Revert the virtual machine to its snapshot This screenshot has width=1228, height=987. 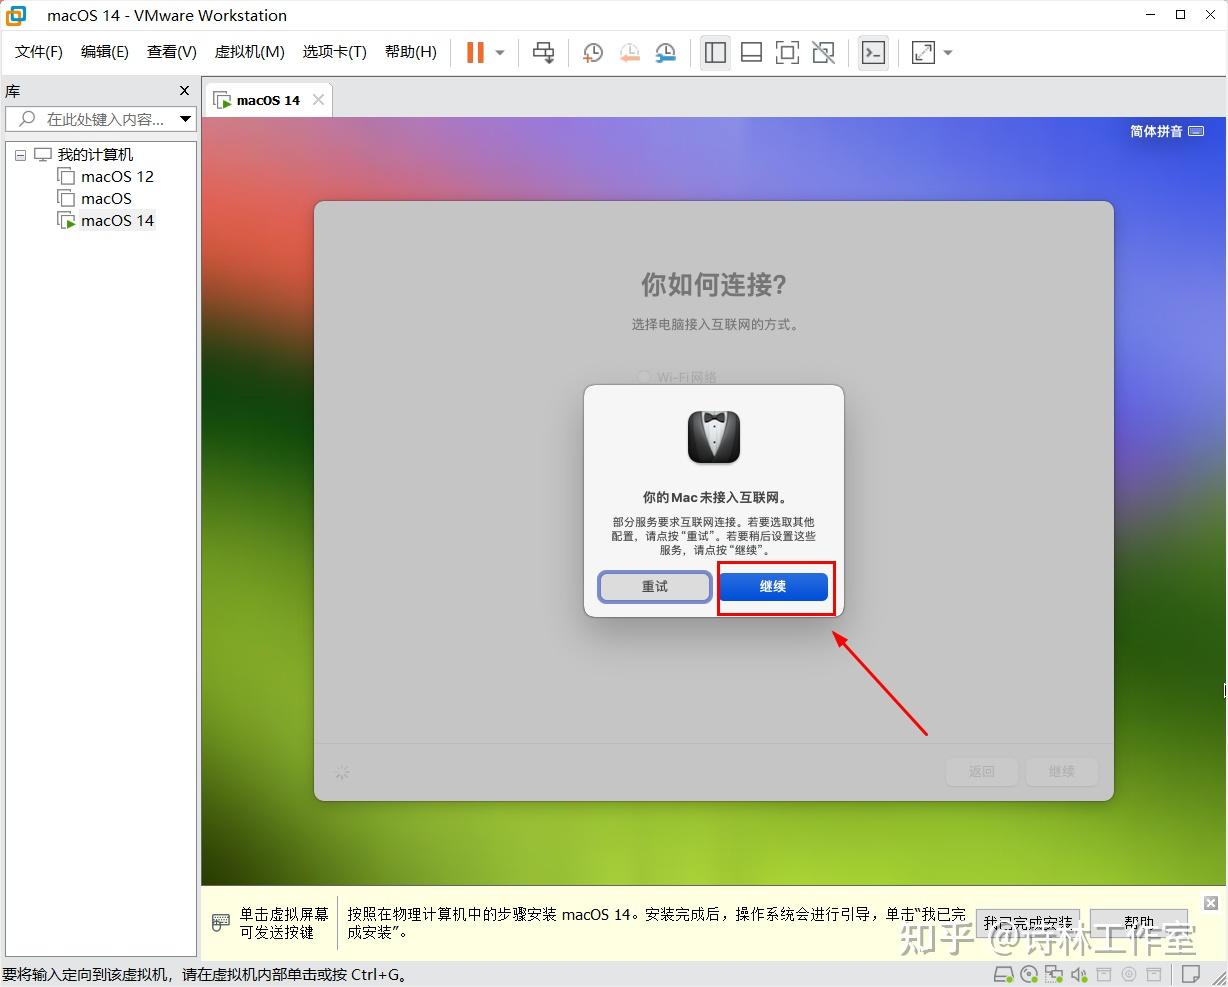pos(629,52)
